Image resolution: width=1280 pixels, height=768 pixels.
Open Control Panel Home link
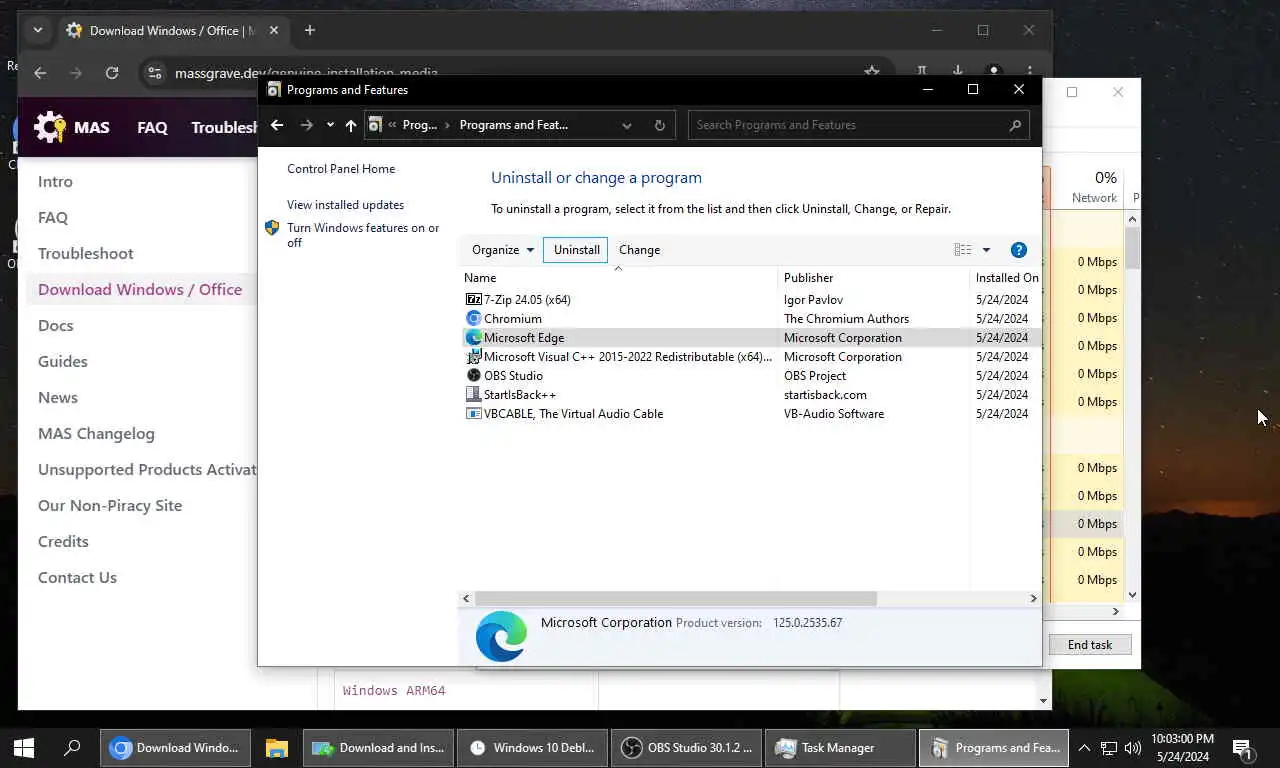coord(341,169)
